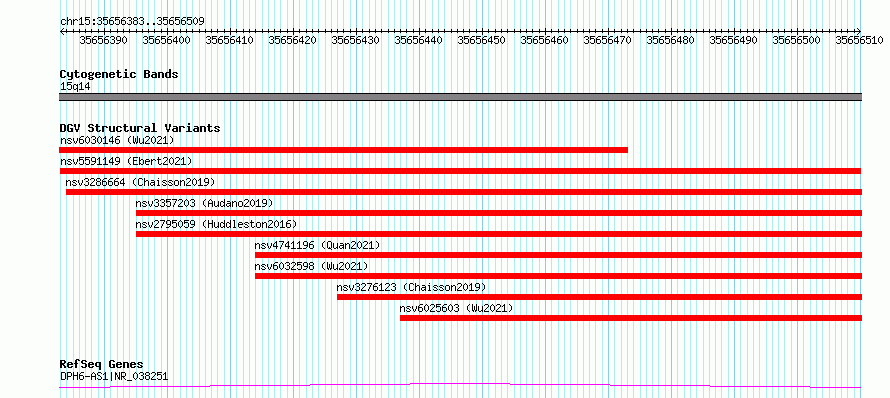Click ruler position 35656510
The image size is (890, 398).
coord(859,40)
